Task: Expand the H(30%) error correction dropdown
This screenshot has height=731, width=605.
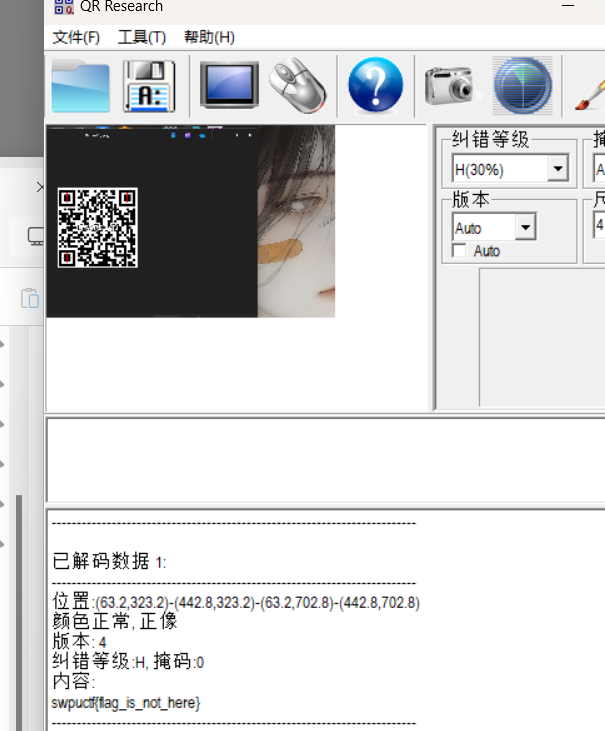Action: [558, 169]
